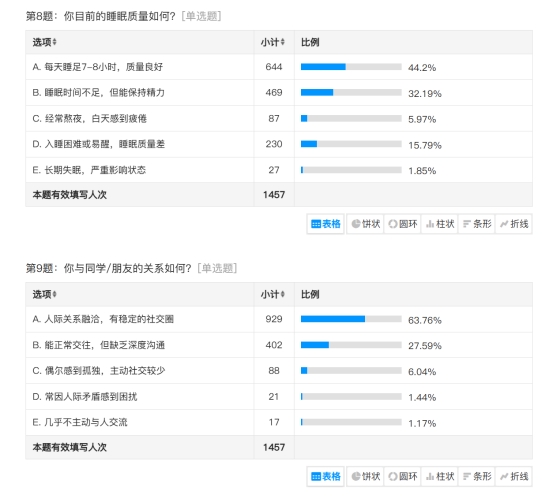
Task: Sort question 9 by 选项 column
Action: pyautogui.click(x=44, y=294)
